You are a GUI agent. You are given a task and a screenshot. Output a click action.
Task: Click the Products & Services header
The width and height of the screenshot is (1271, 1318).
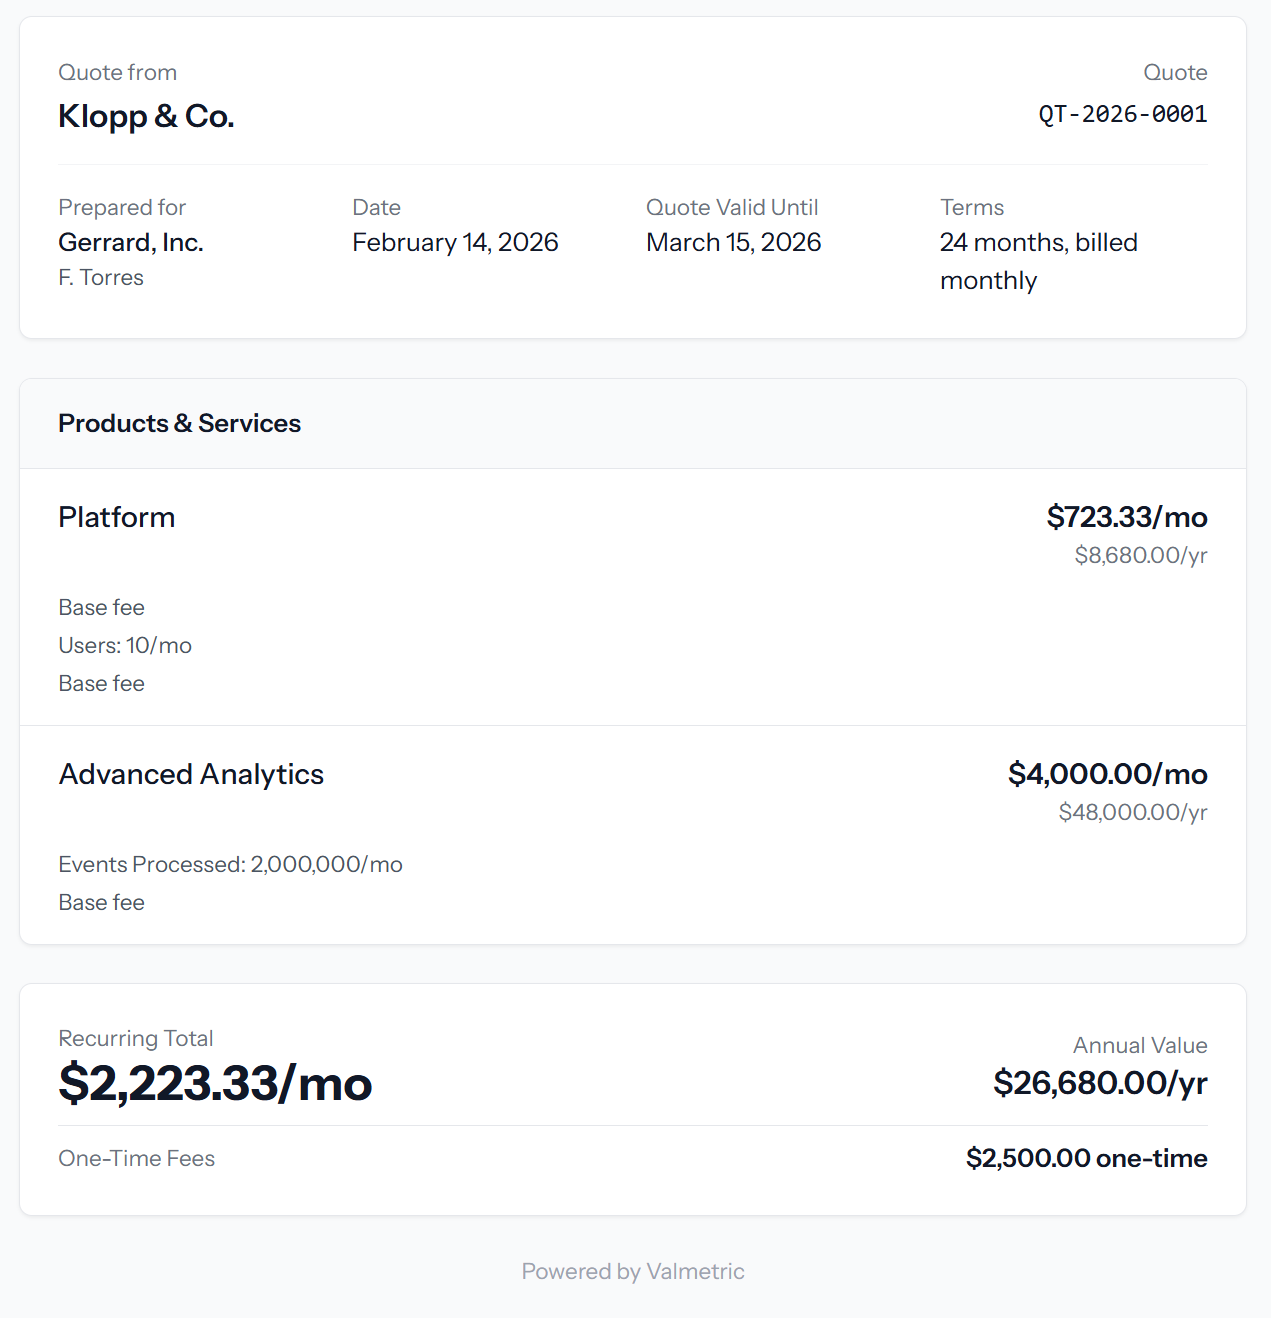coord(179,423)
